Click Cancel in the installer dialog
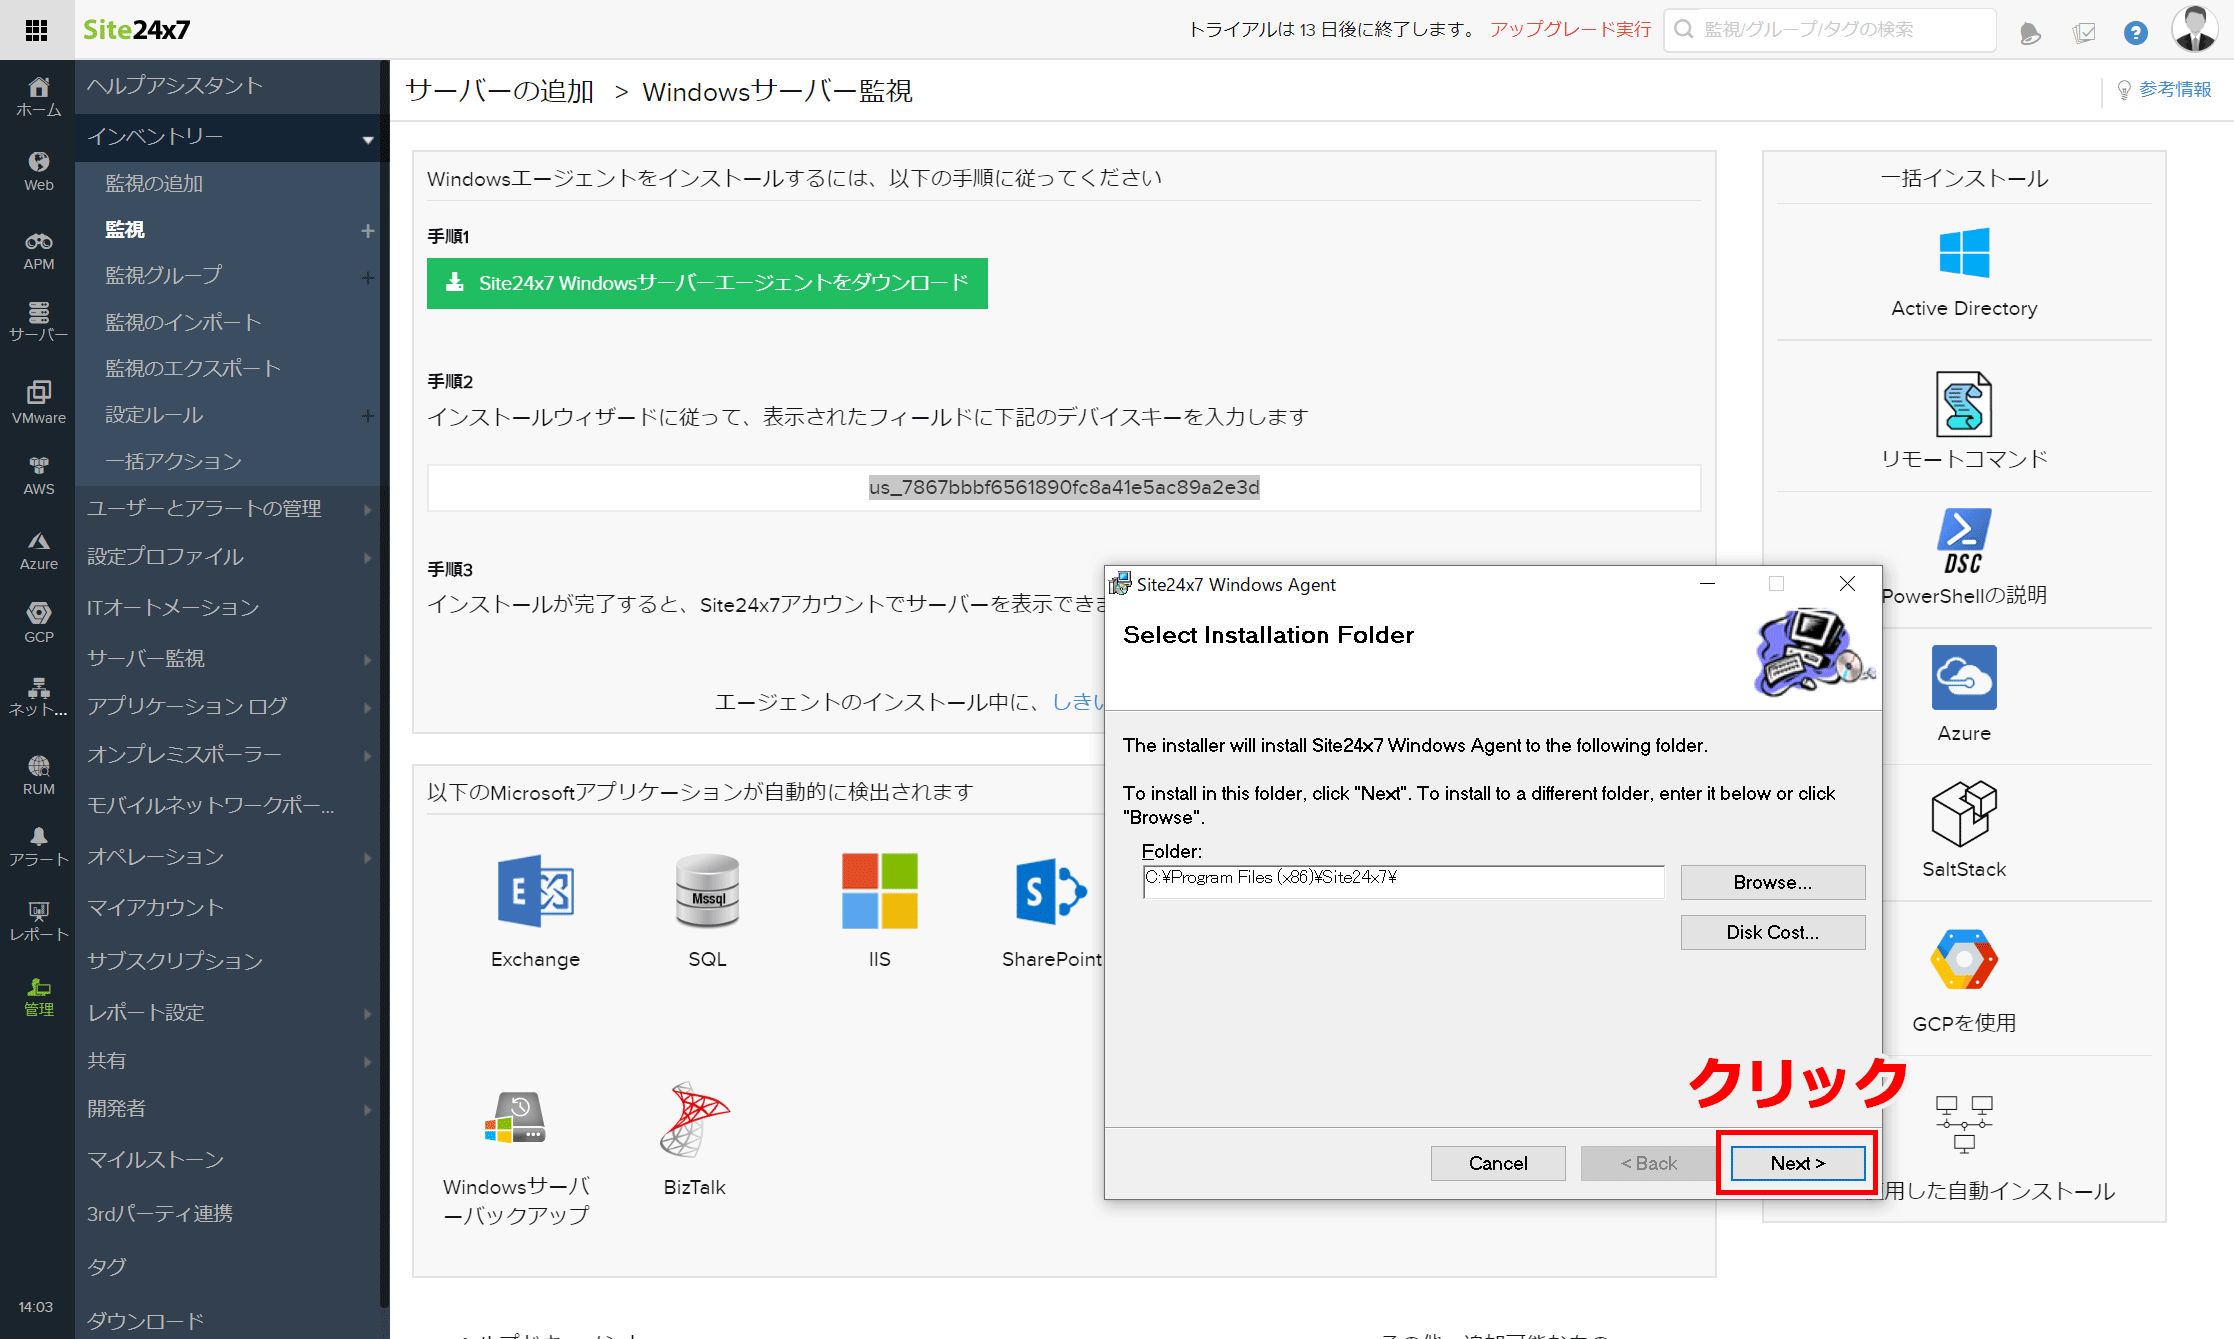 [1498, 1163]
